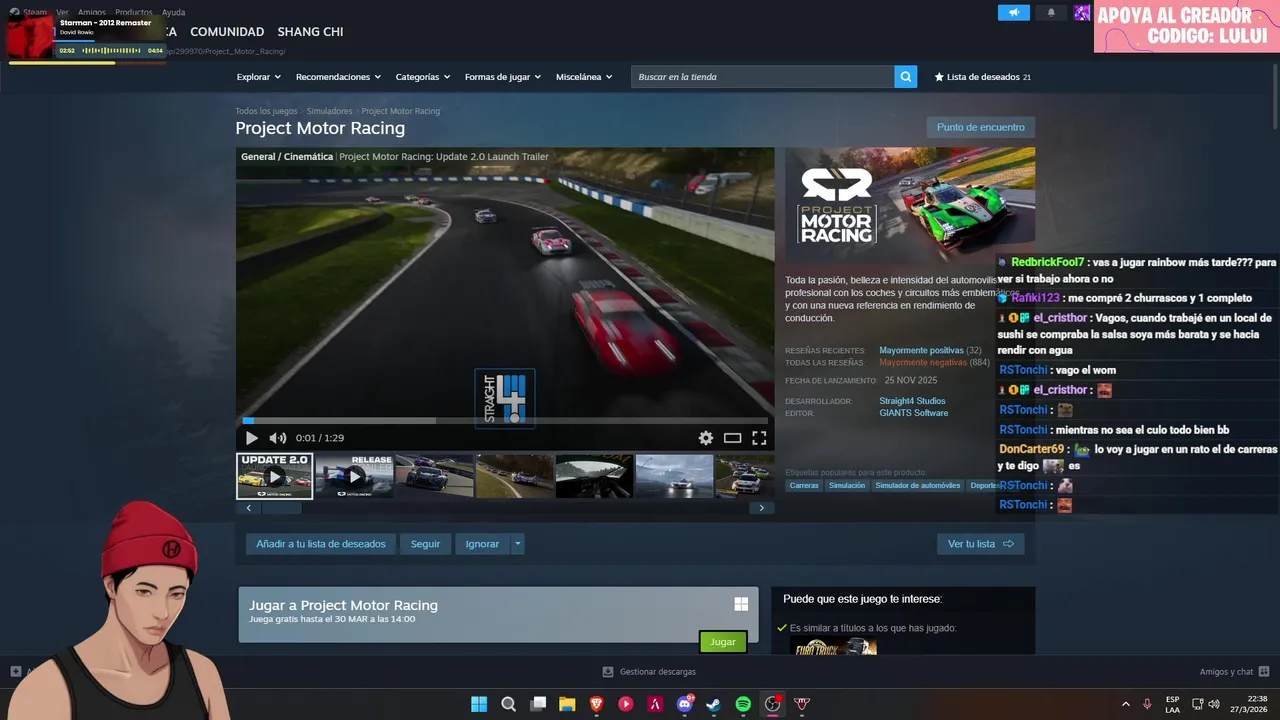Go to the SHANG CHI profile tab
Viewport: 1280px width, 720px height.
click(x=310, y=32)
